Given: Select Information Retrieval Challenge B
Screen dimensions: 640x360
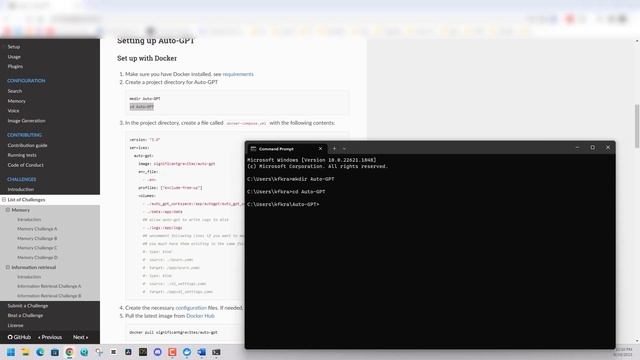Looking at the screenshot, I should 49,296.
